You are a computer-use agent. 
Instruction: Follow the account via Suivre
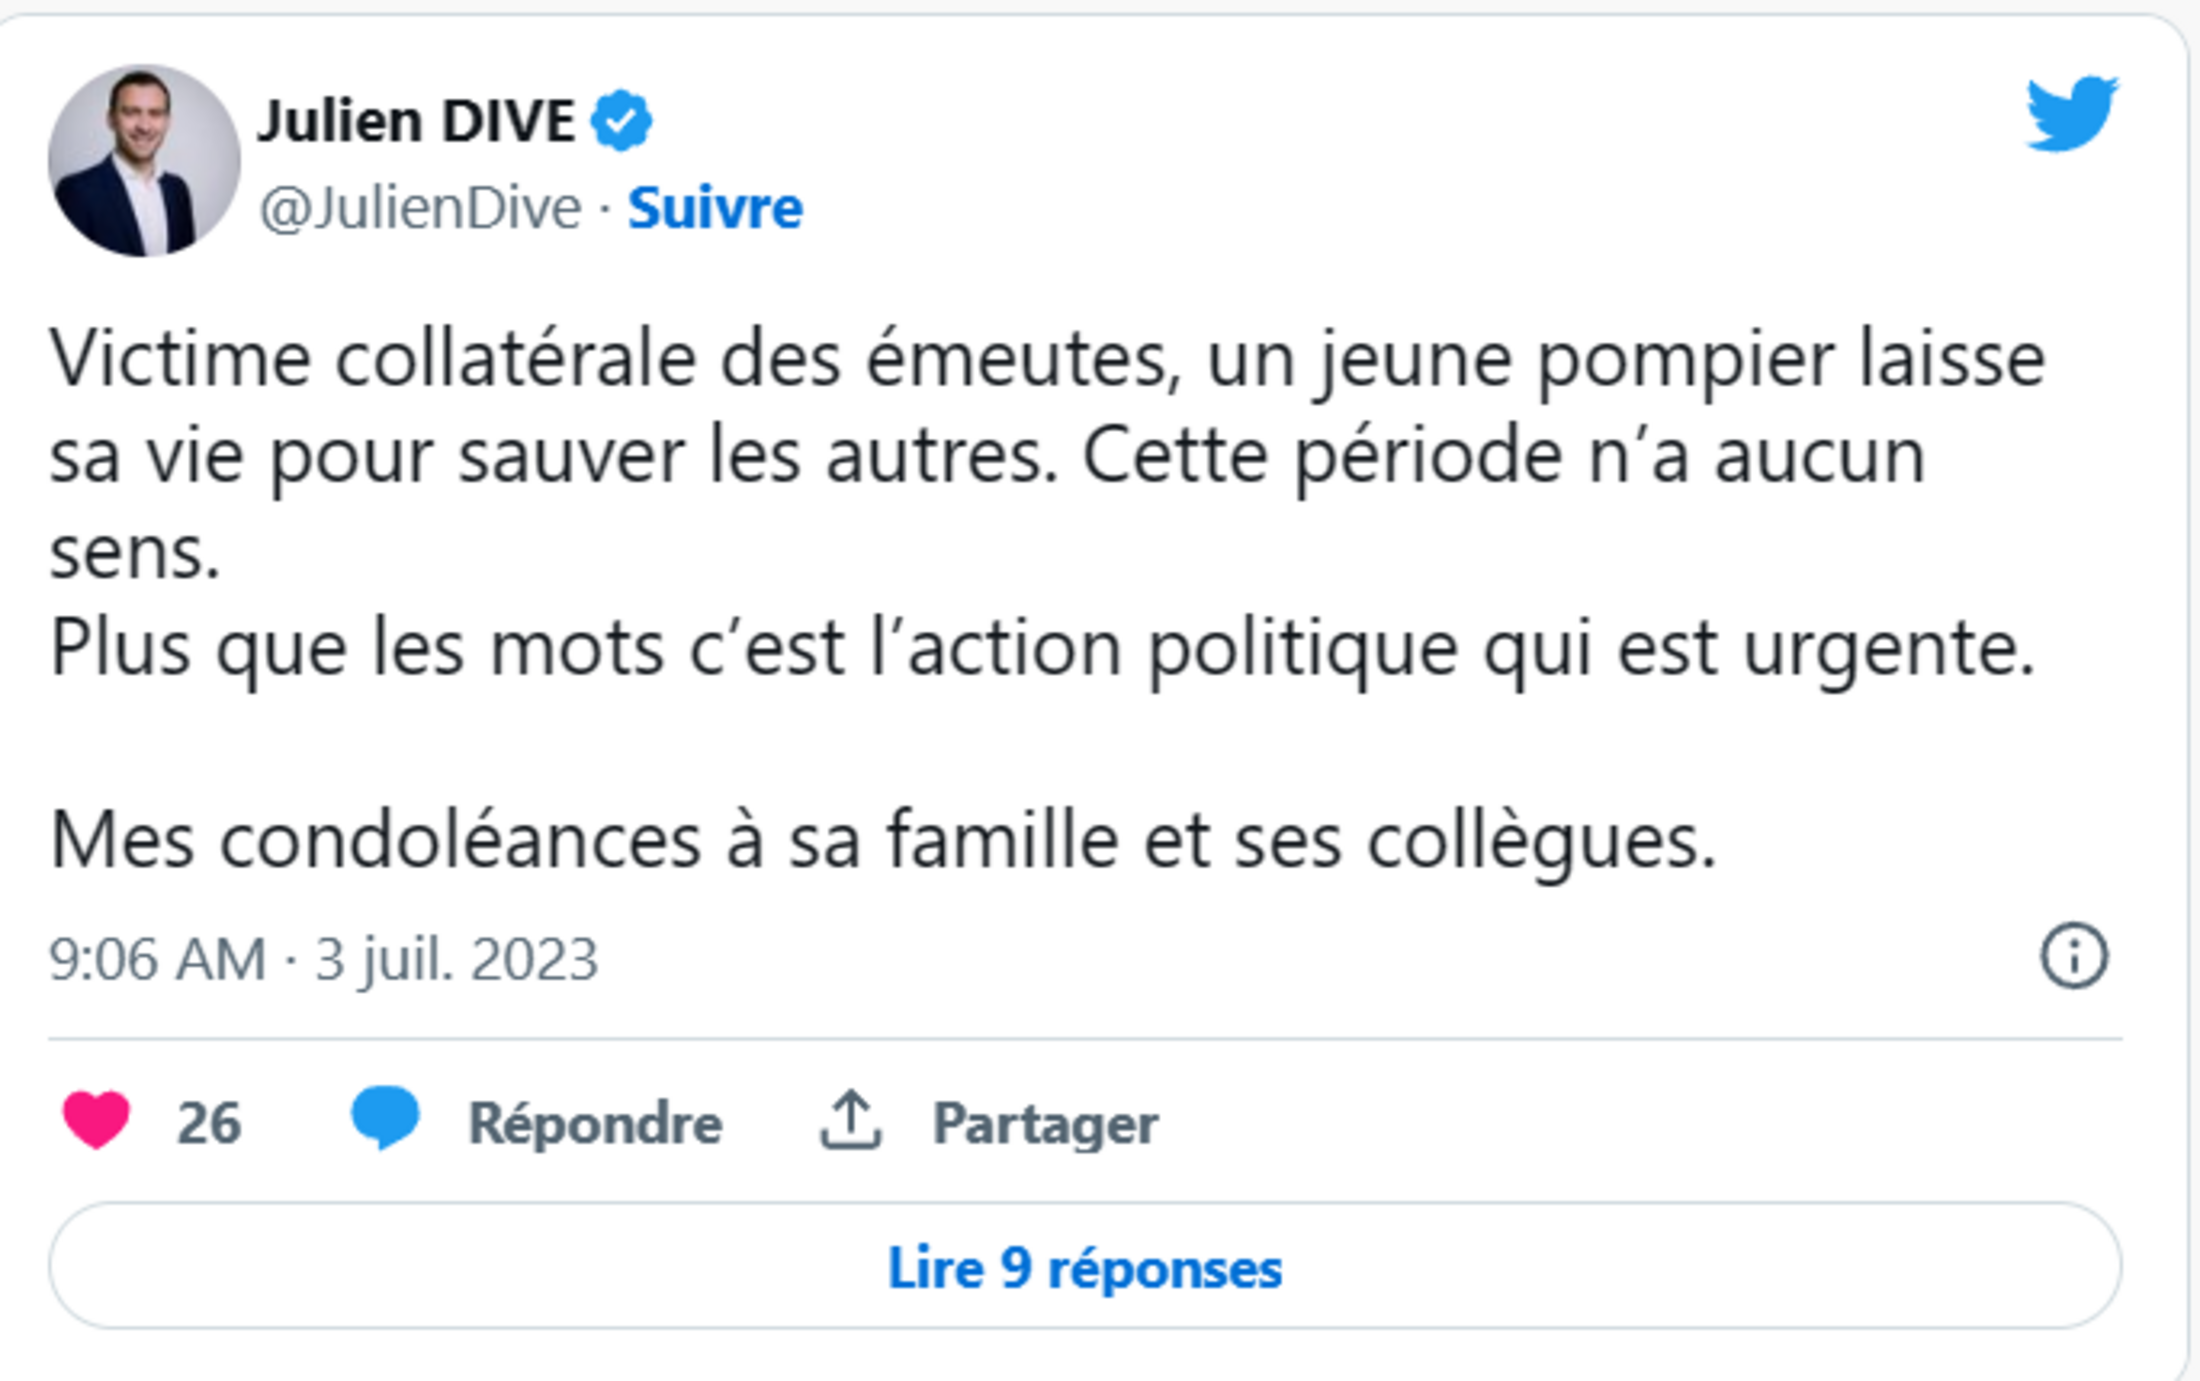(715, 208)
